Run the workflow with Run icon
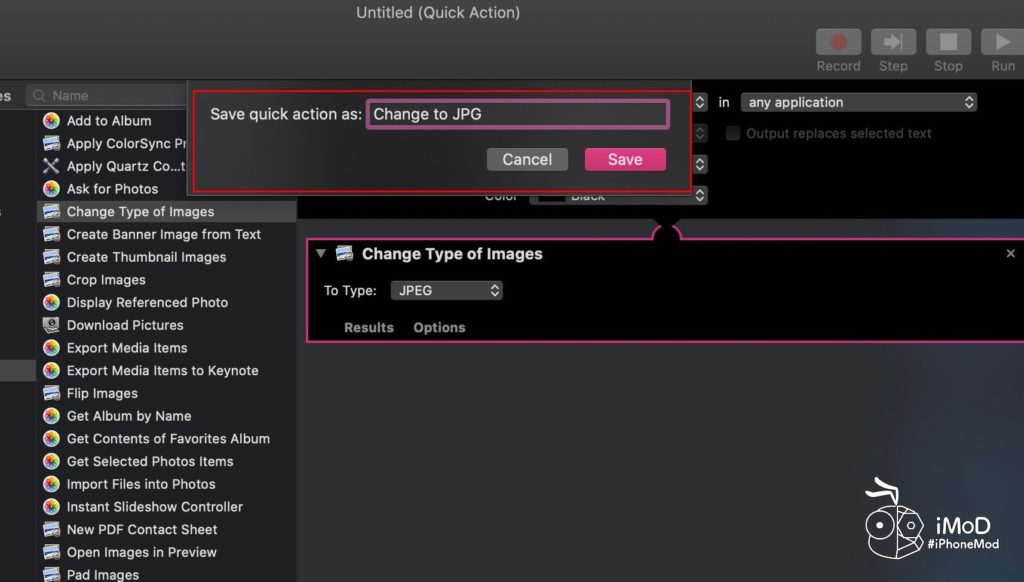This screenshot has width=1024, height=582. pyautogui.click(x=1002, y=43)
